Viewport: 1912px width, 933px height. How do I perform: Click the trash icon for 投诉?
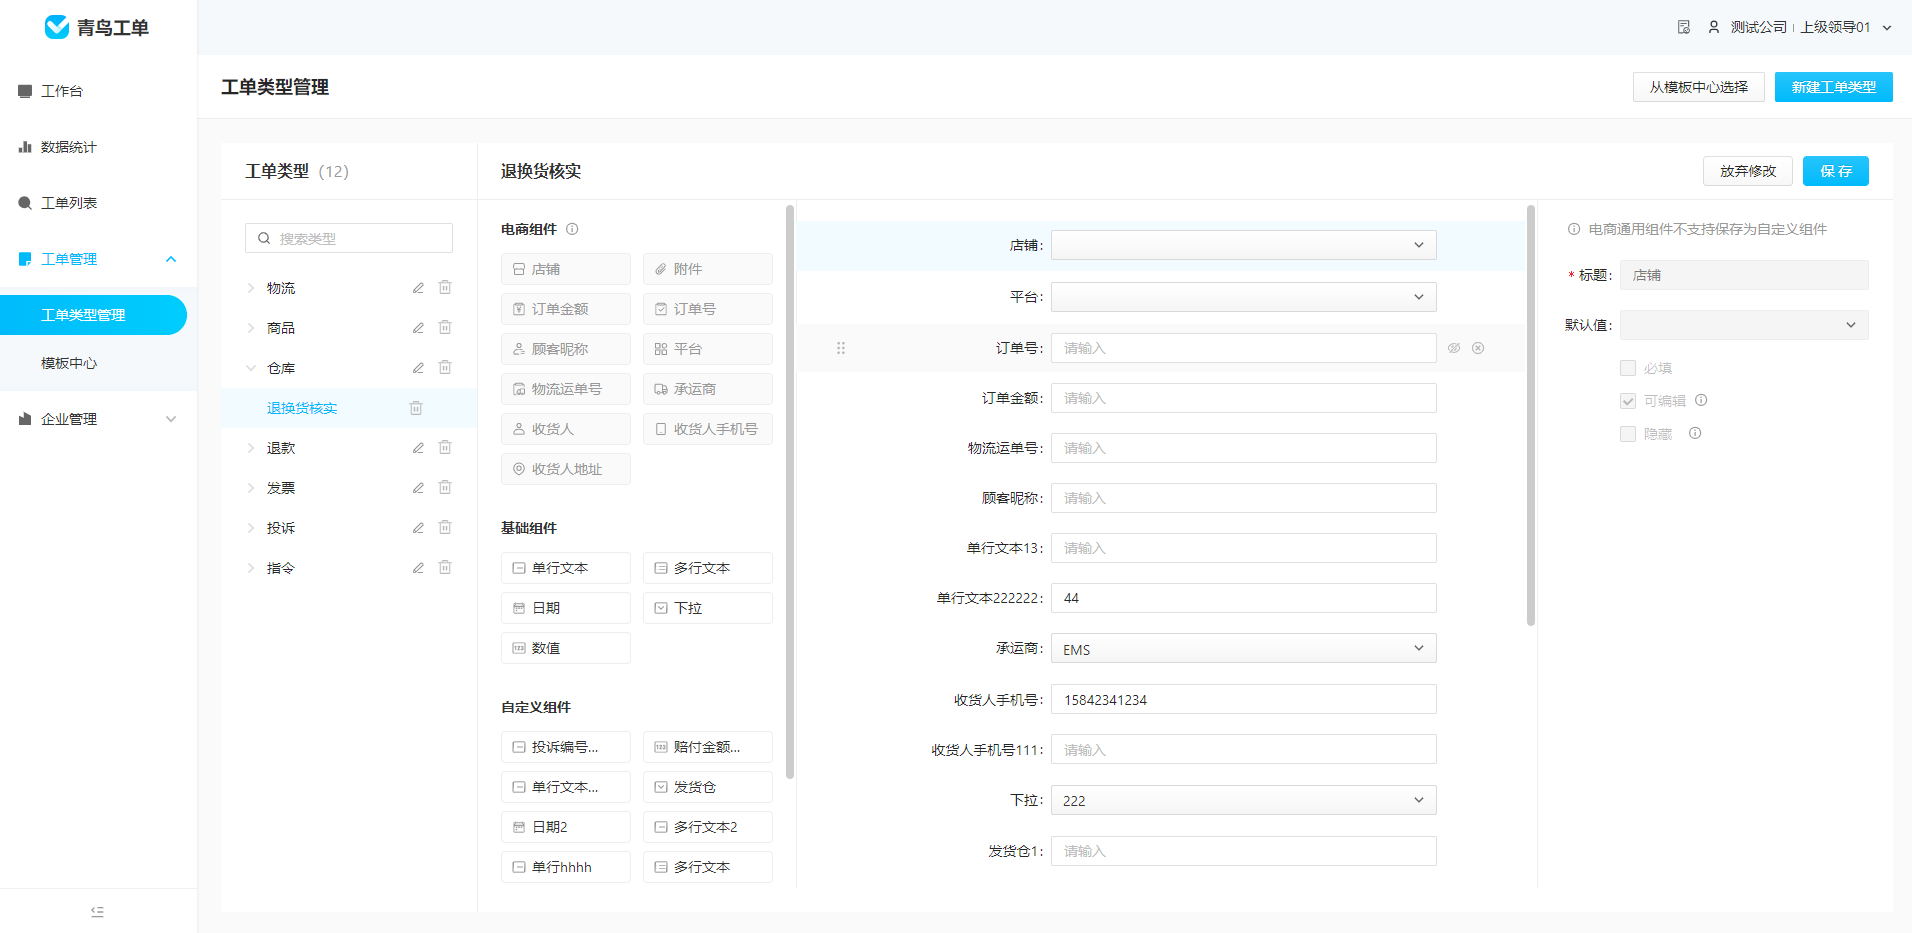click(x=445, y=527)
